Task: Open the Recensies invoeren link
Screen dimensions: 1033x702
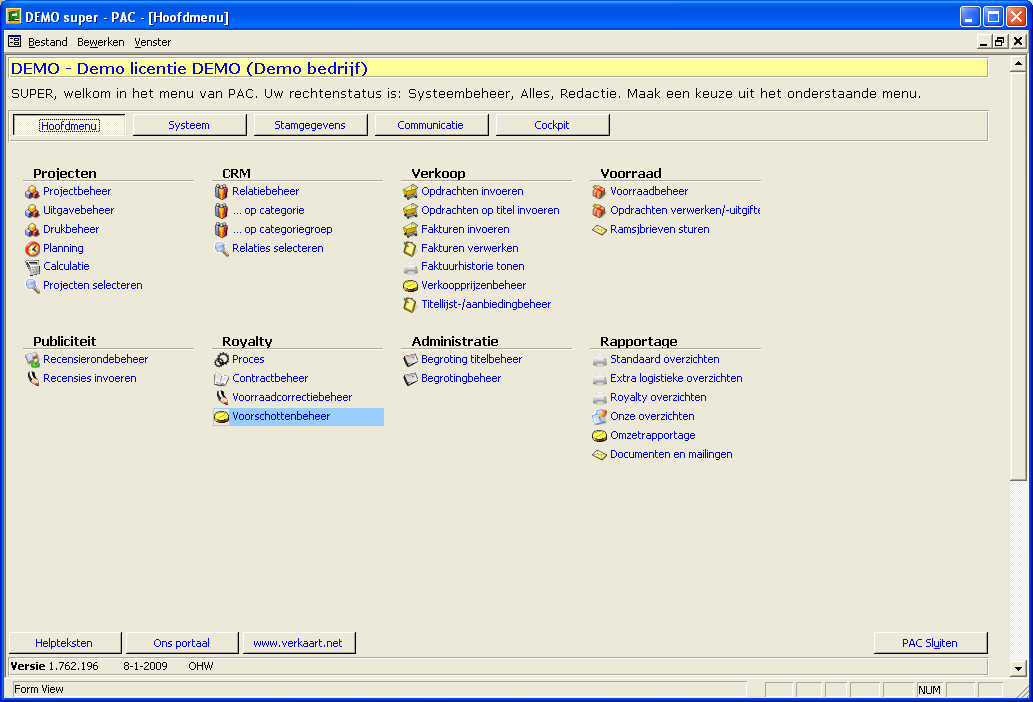Action: coord(90,378)
